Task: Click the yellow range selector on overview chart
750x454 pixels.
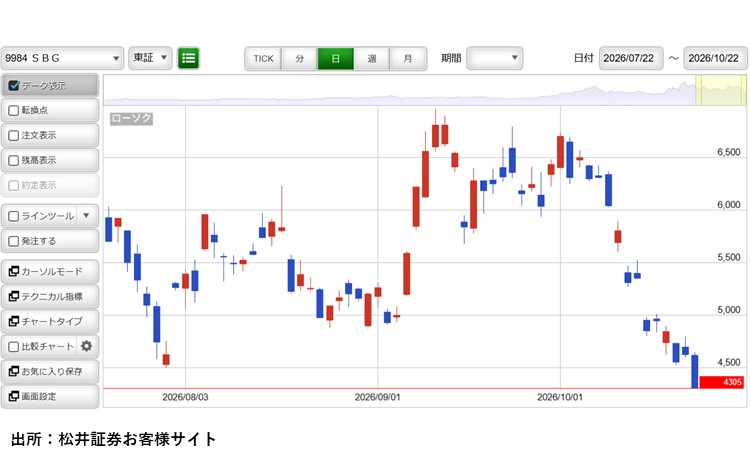Action: (x=720, y=90)
